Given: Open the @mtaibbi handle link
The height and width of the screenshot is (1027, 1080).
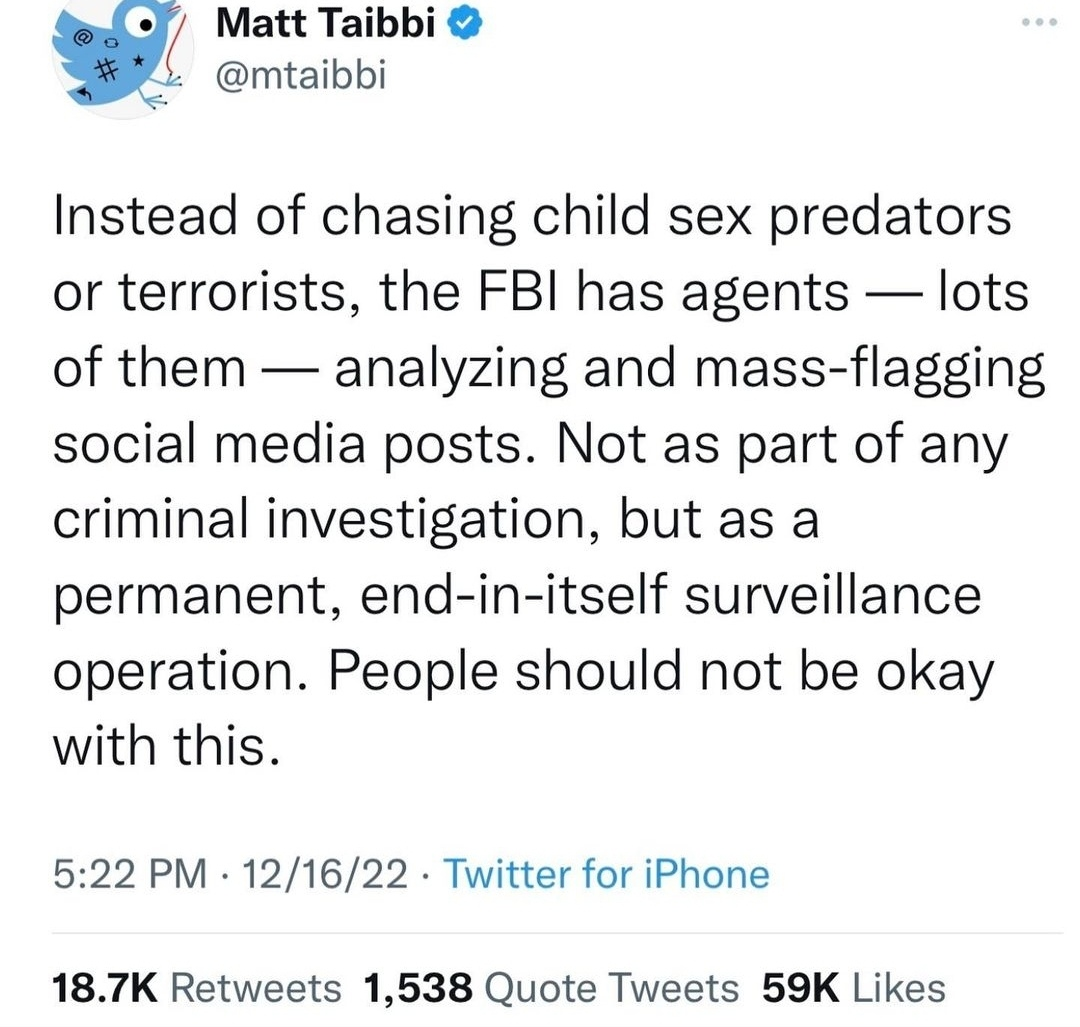Looking at the screenshot, I should tap(300, 74).
